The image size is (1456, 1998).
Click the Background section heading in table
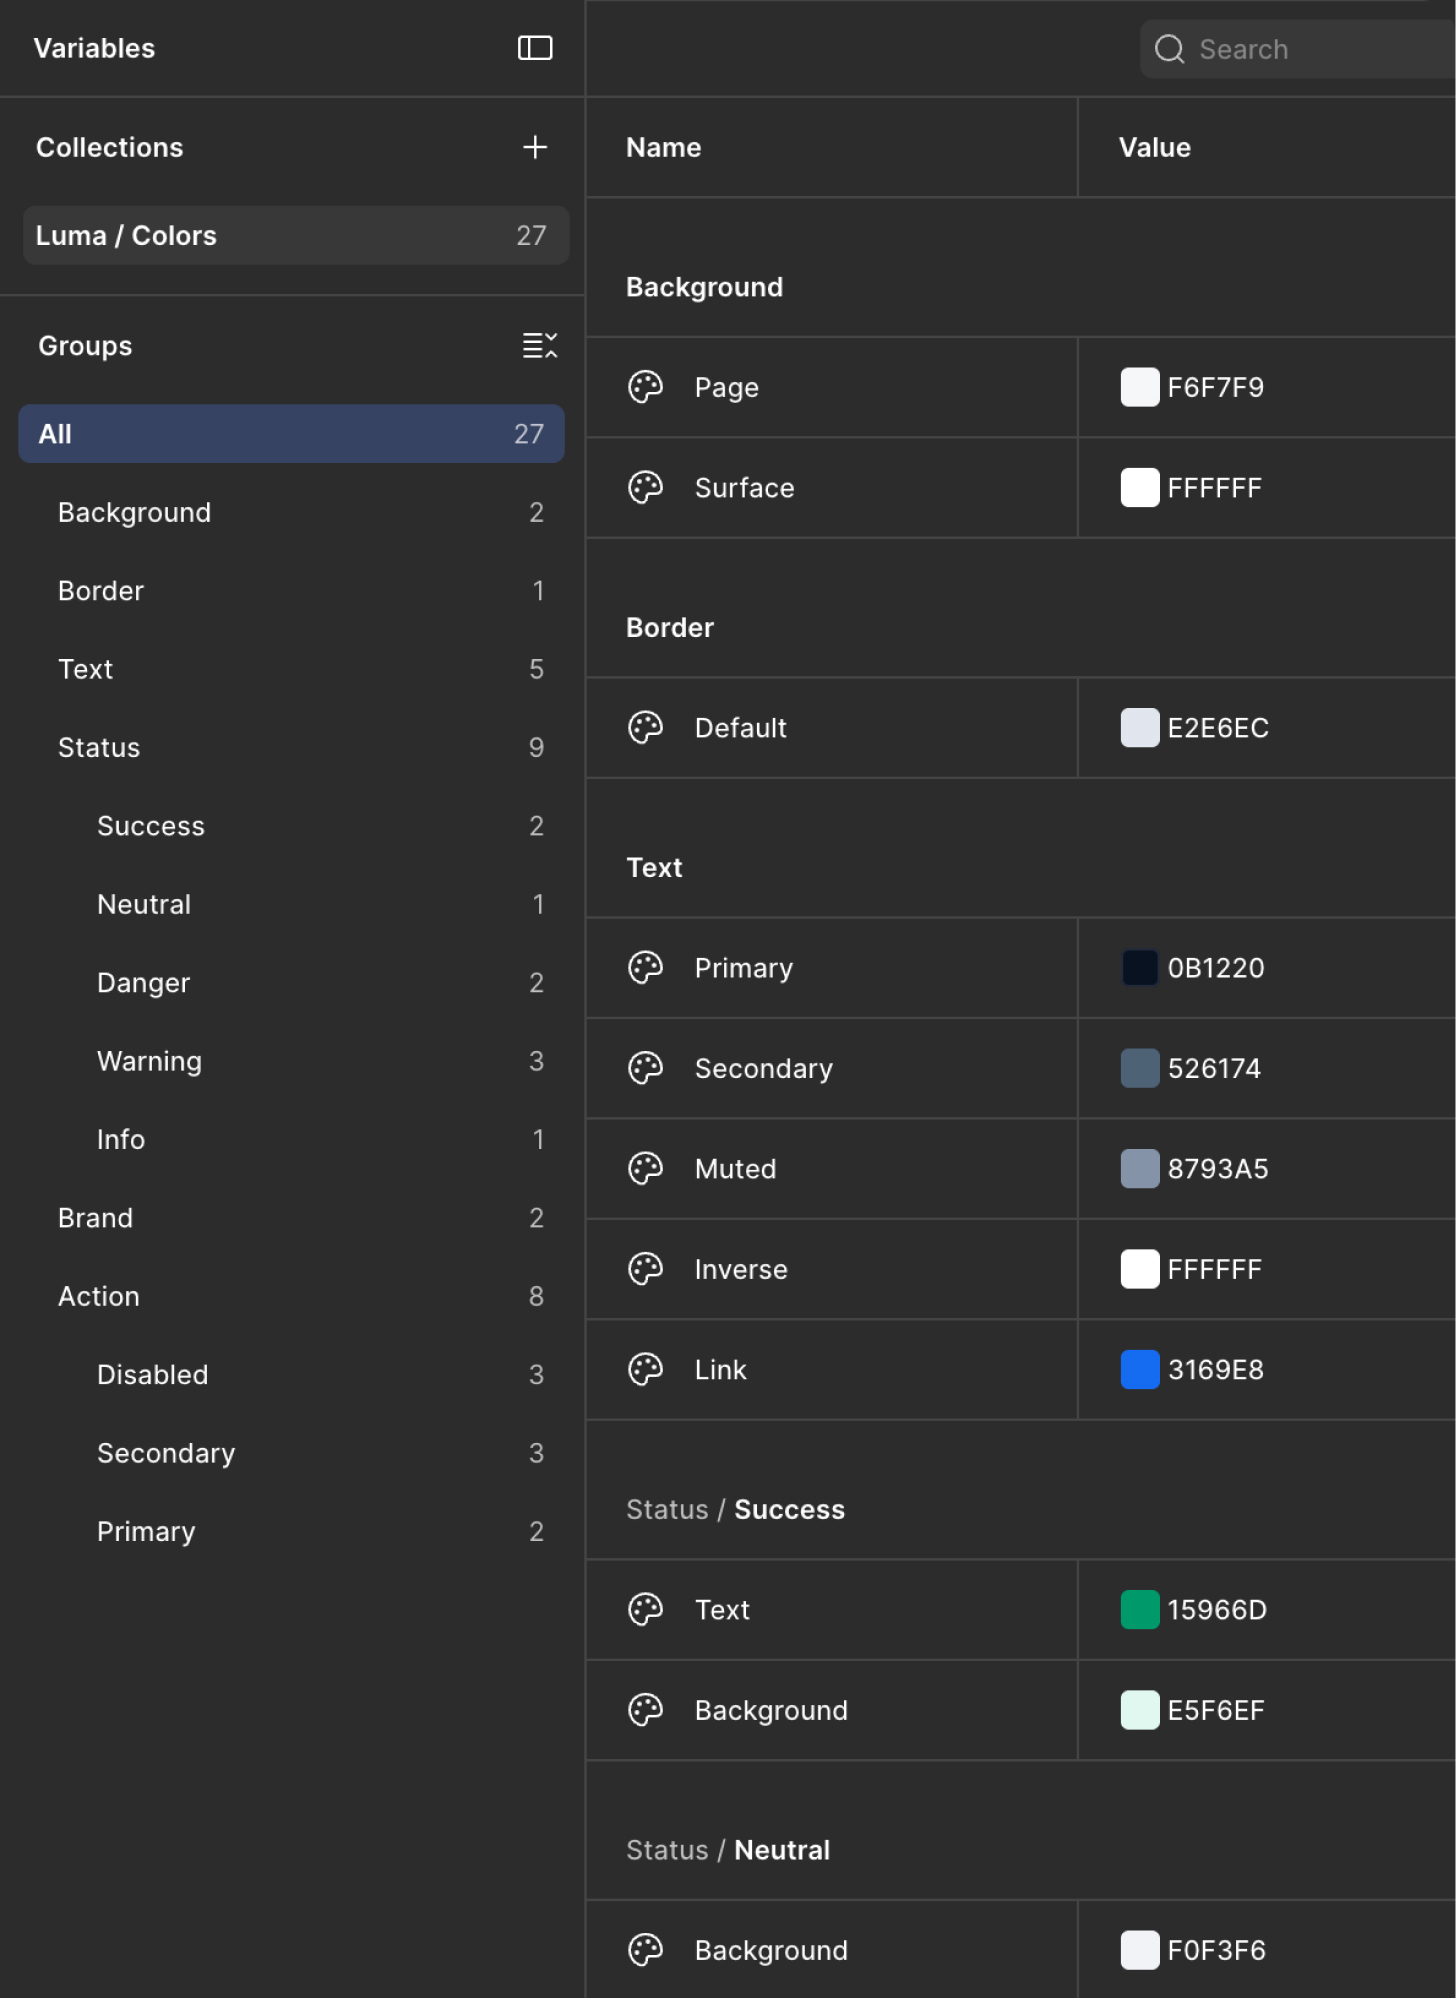click(705, 287)
